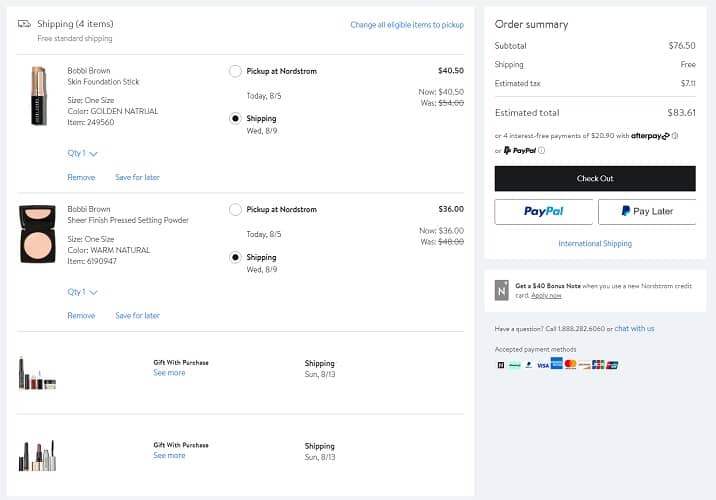This screenshot has height=500, width=716.
Task: Click the shipping truck icon
Action: pos(24,24)
